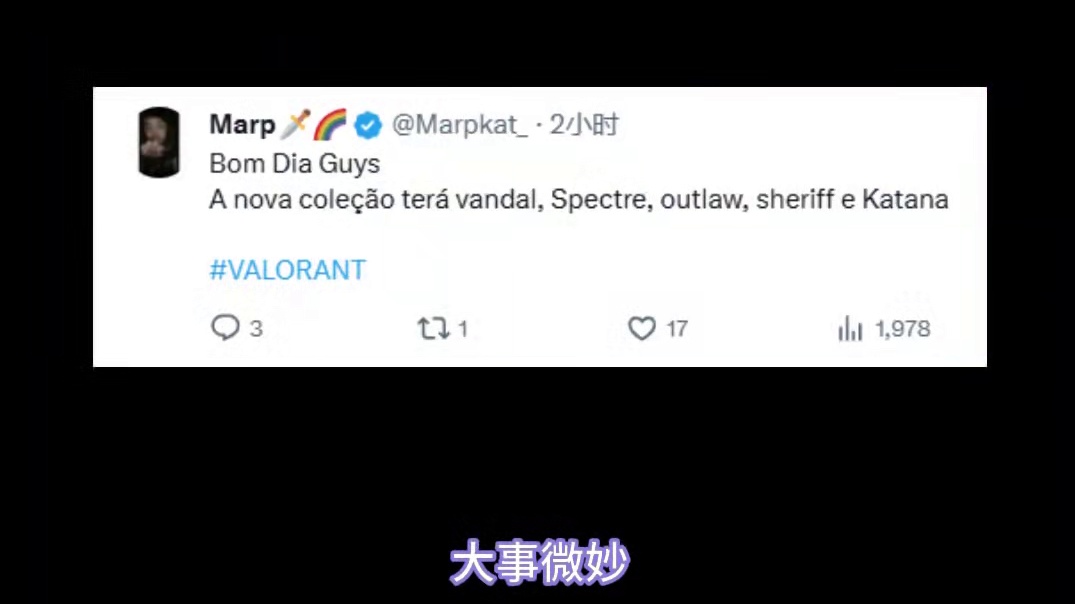
Task: Click the Bom Dia Guys text line
Action: [x=294, y=164]
